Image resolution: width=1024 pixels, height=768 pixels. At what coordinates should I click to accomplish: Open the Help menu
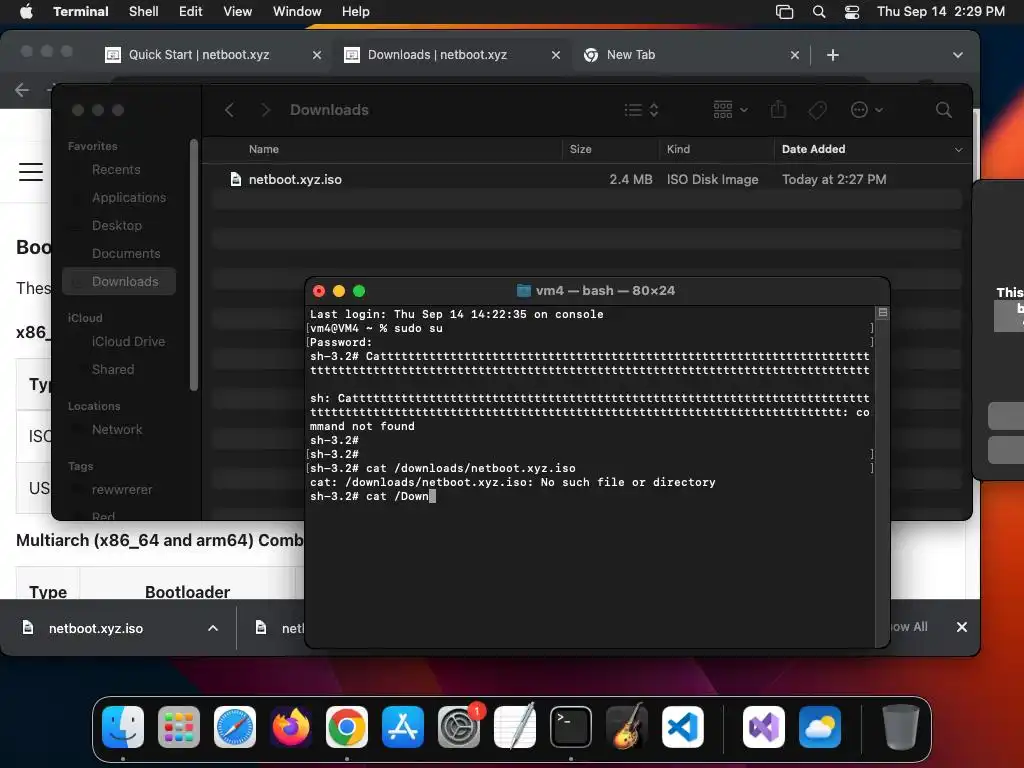point(355,11)
